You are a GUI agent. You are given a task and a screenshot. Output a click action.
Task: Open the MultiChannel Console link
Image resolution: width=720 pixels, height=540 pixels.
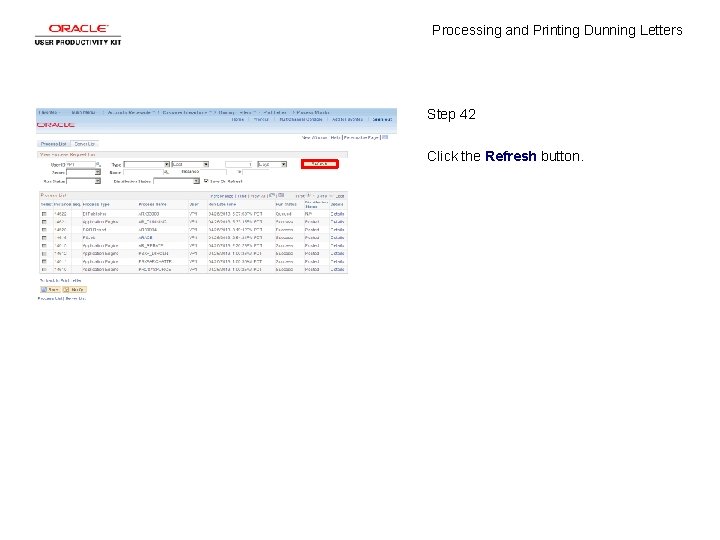point(301,119)
